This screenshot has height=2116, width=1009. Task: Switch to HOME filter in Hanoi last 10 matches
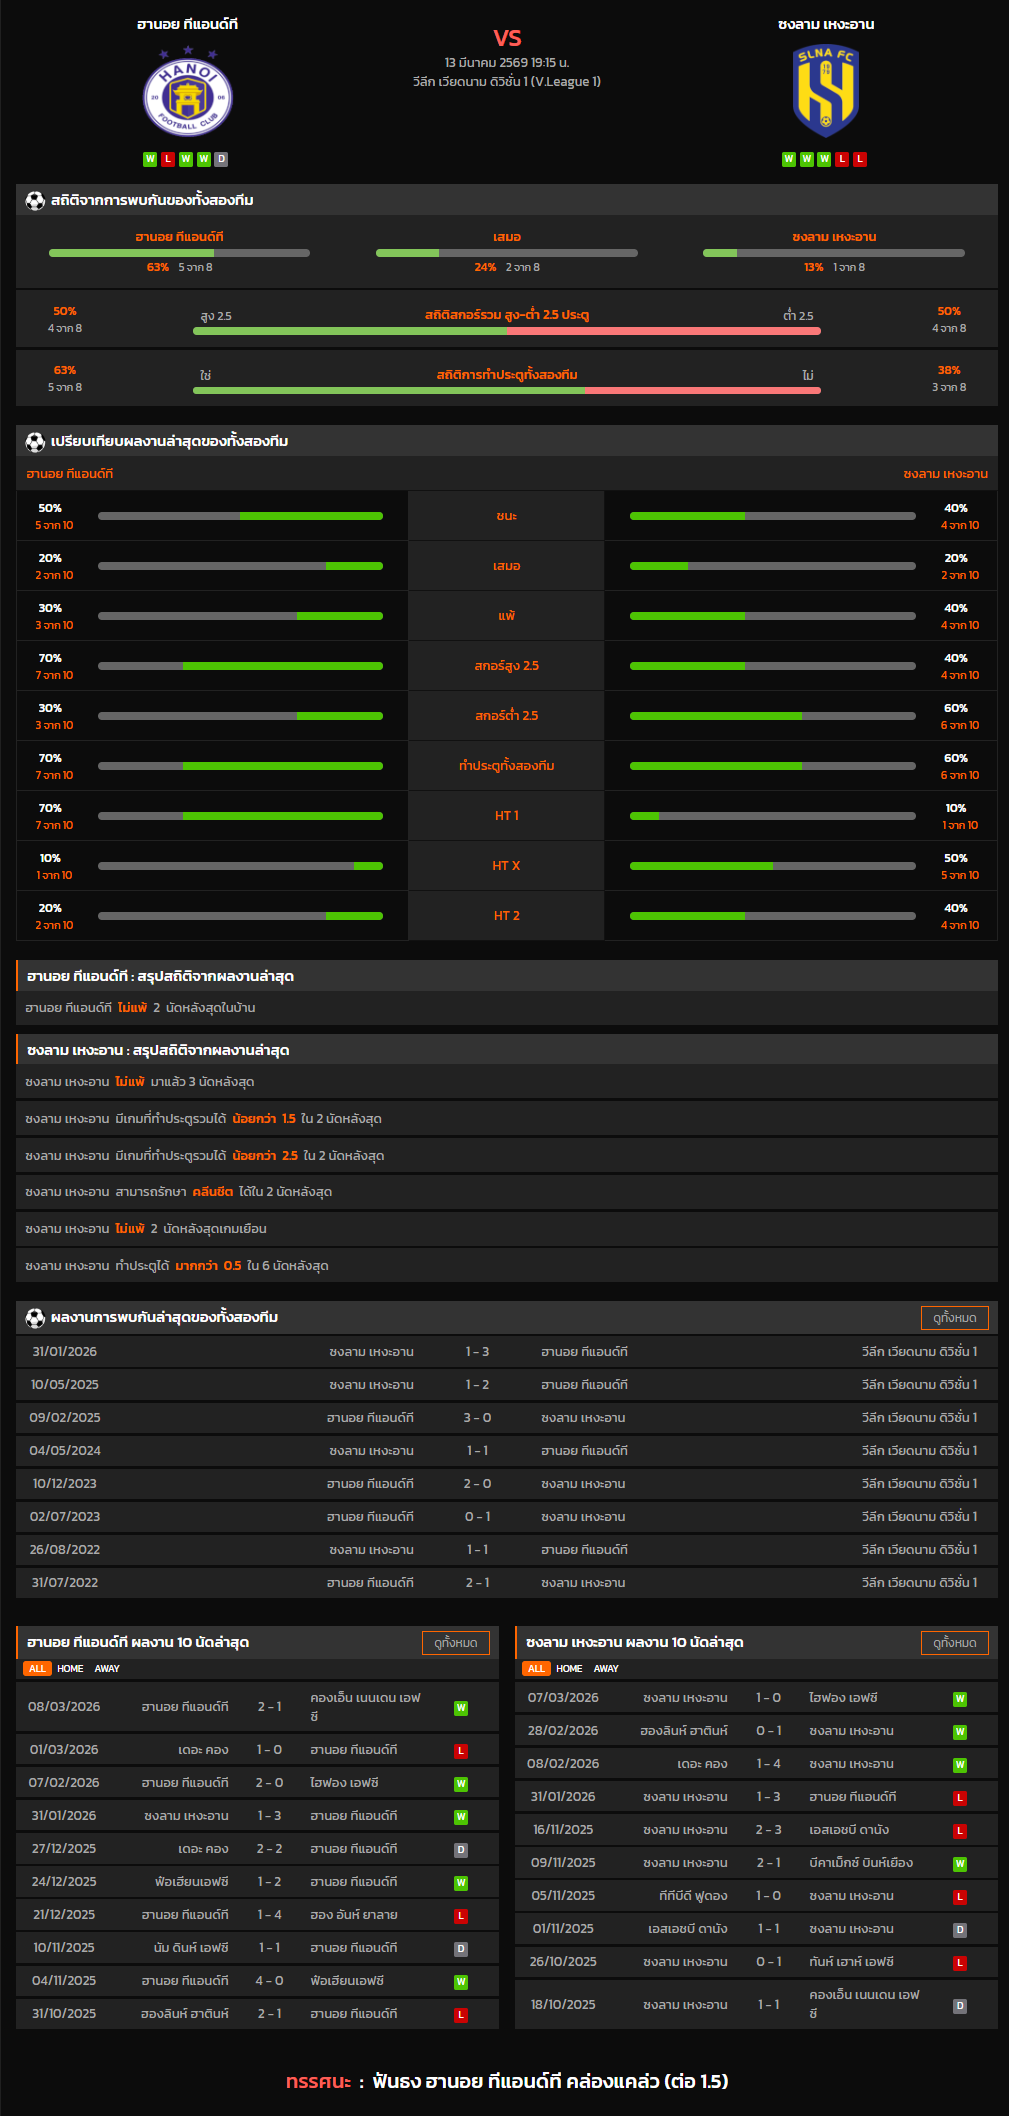click(70, 1669)
